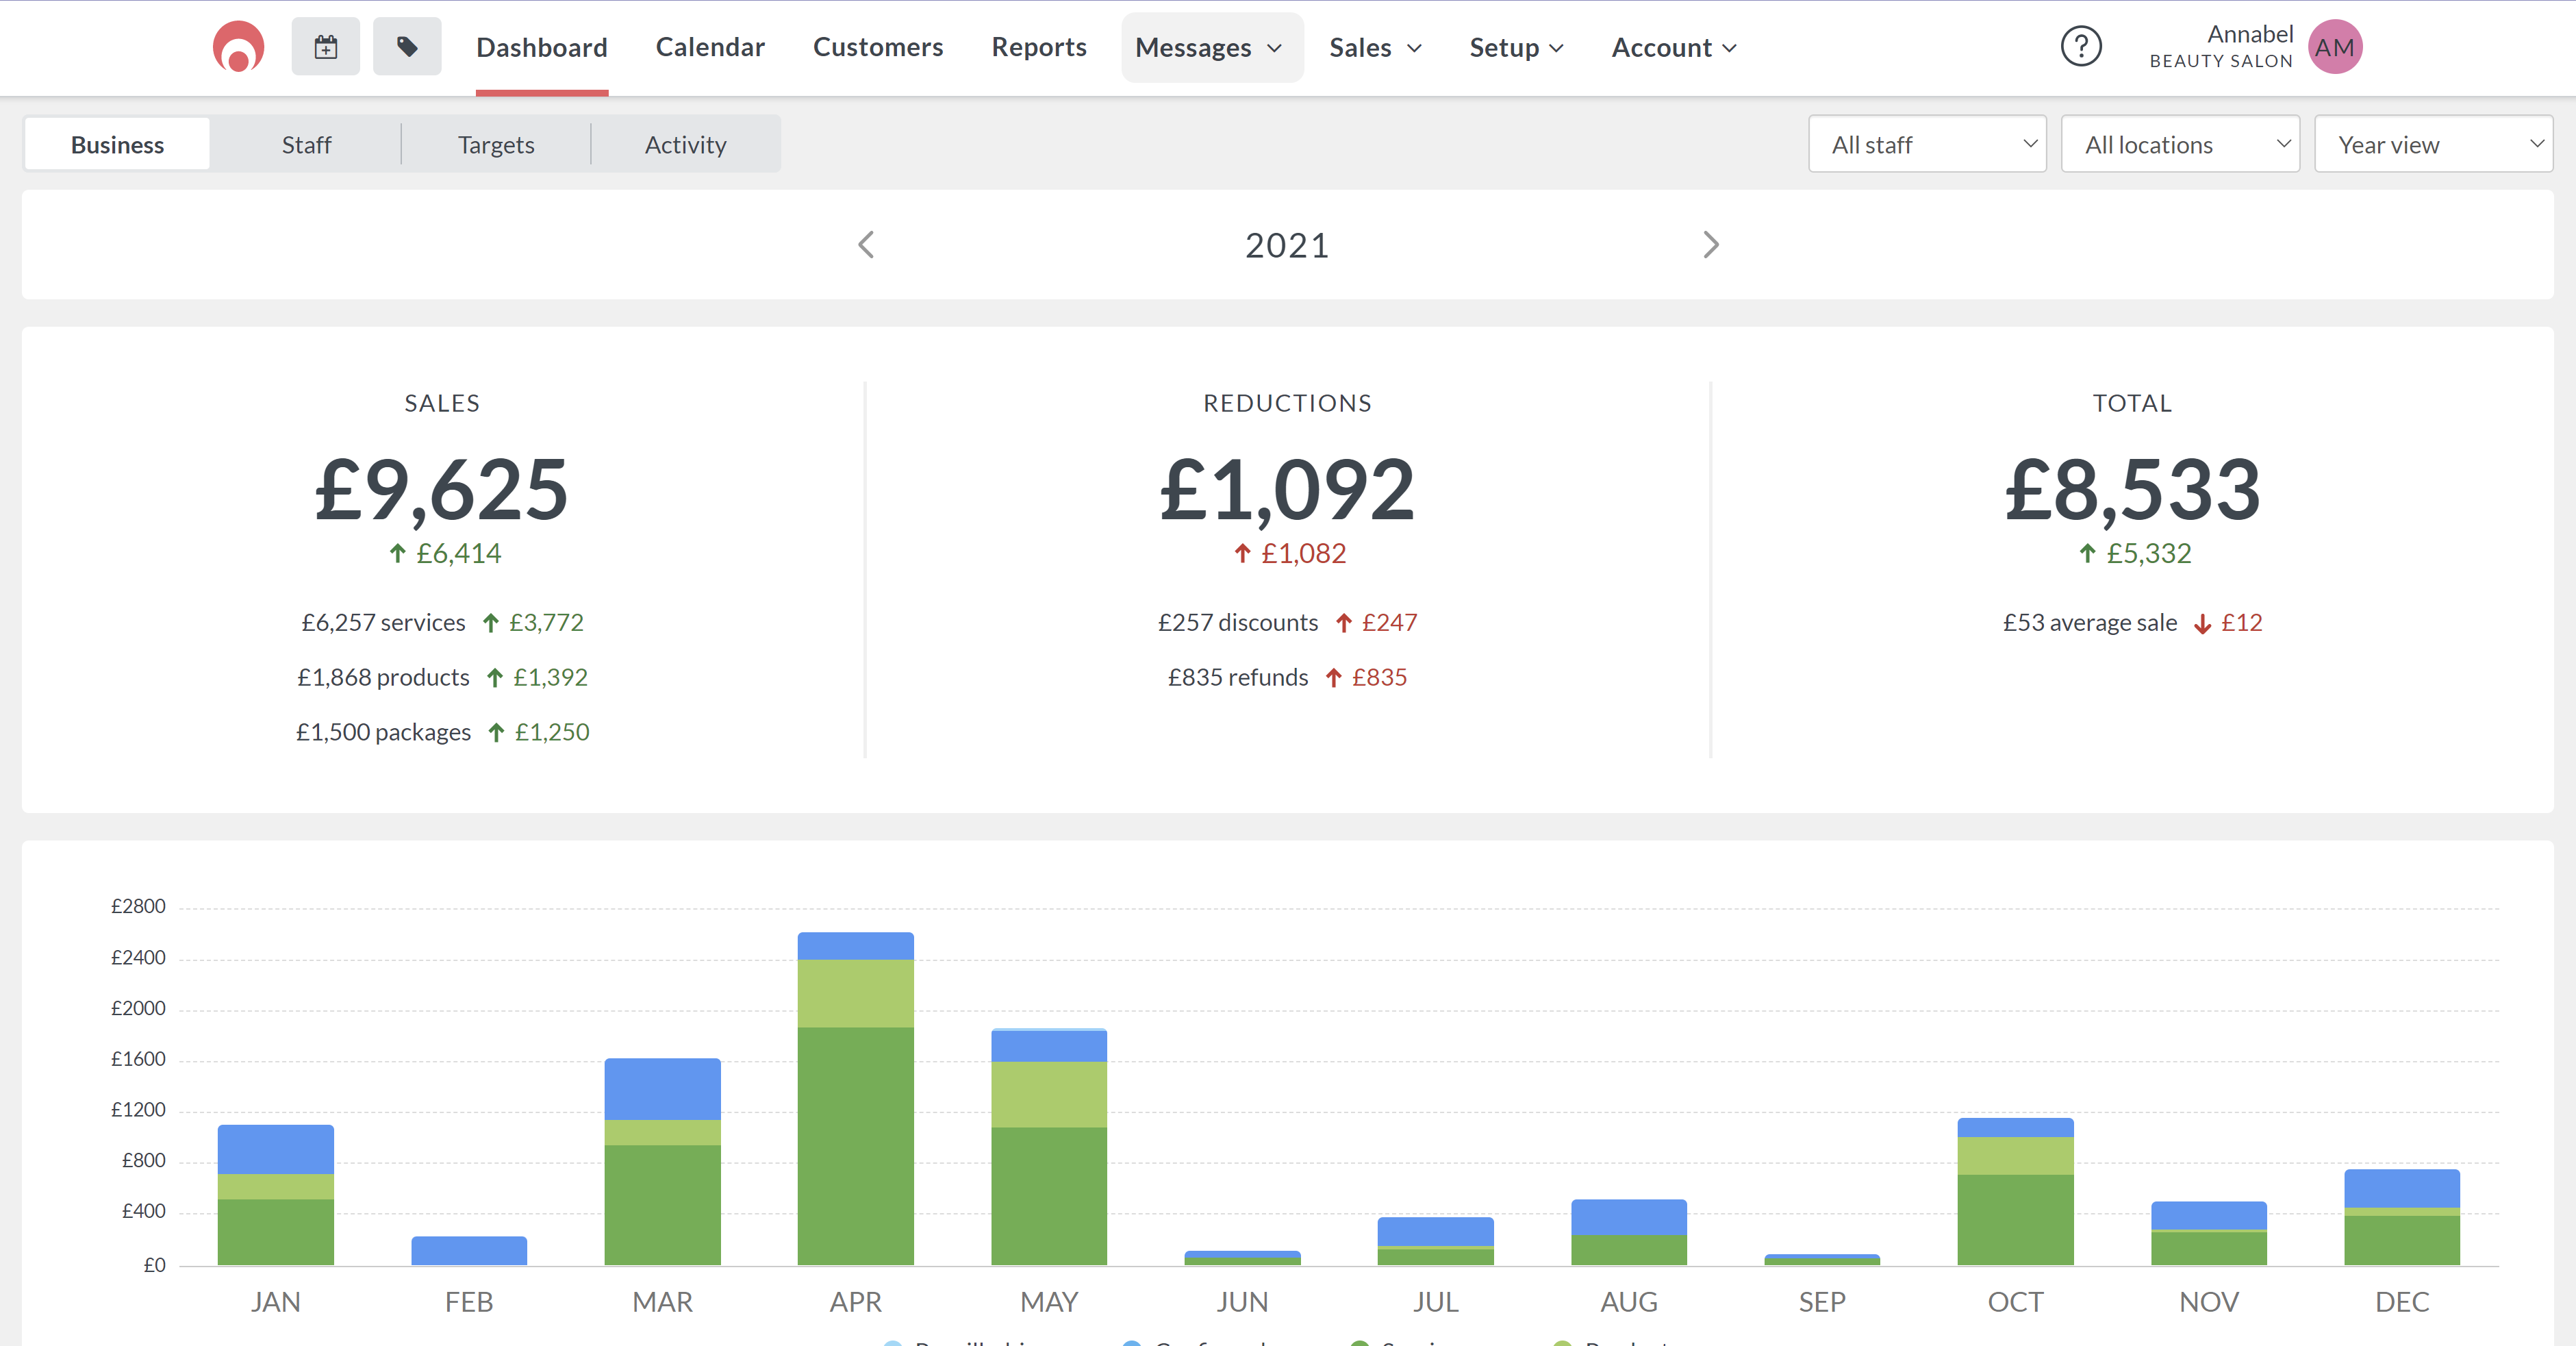Open the Year view selector
The width and height of the screenshot is (2576, 1346).
pyautogui.click(x=2433, y=144)
